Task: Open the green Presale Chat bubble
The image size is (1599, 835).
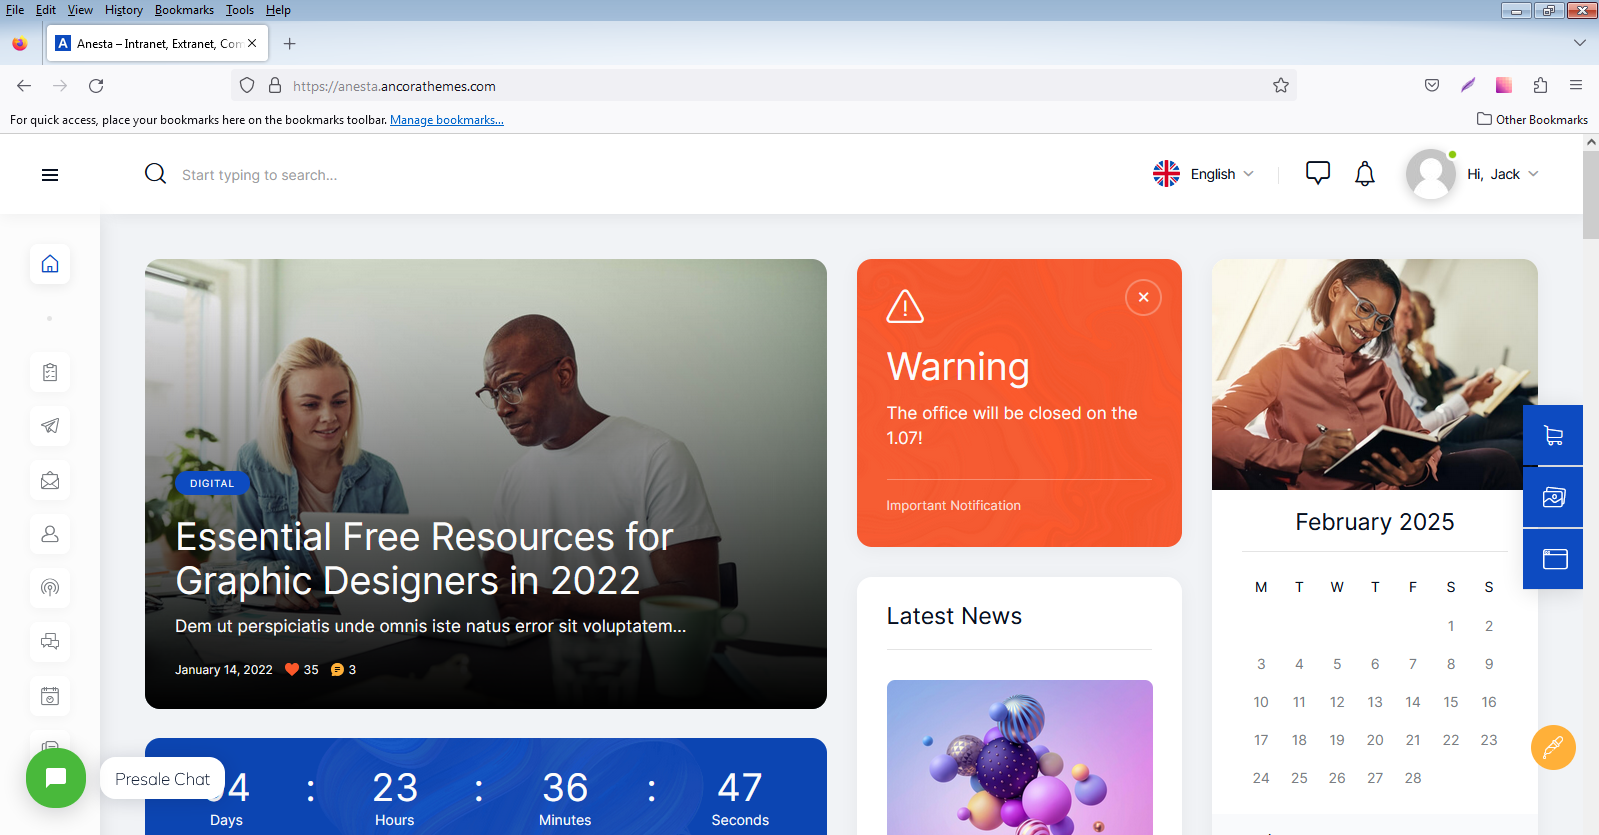Action: coord(56,778)
